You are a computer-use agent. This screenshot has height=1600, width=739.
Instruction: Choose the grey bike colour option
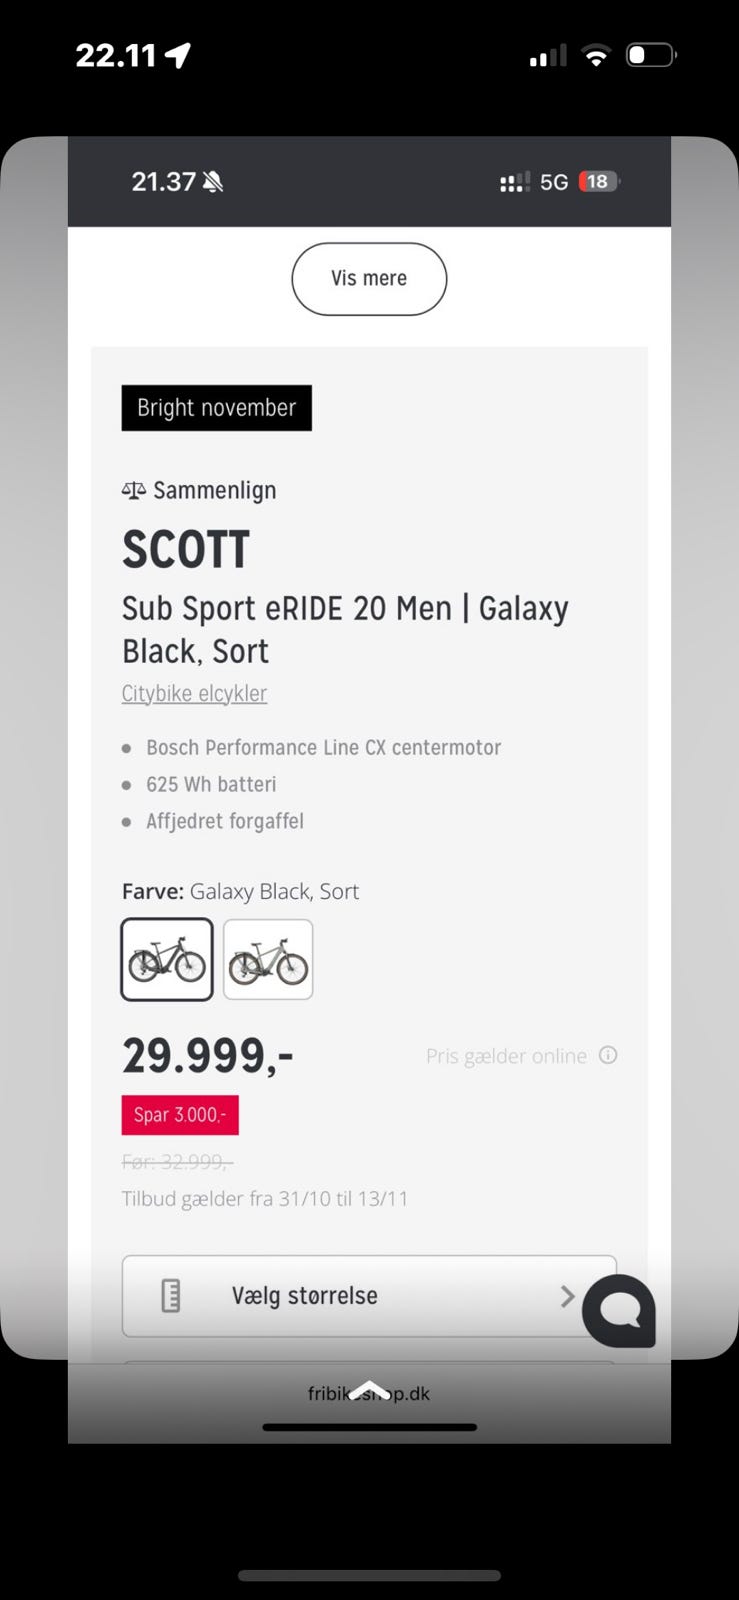(268, 960)
